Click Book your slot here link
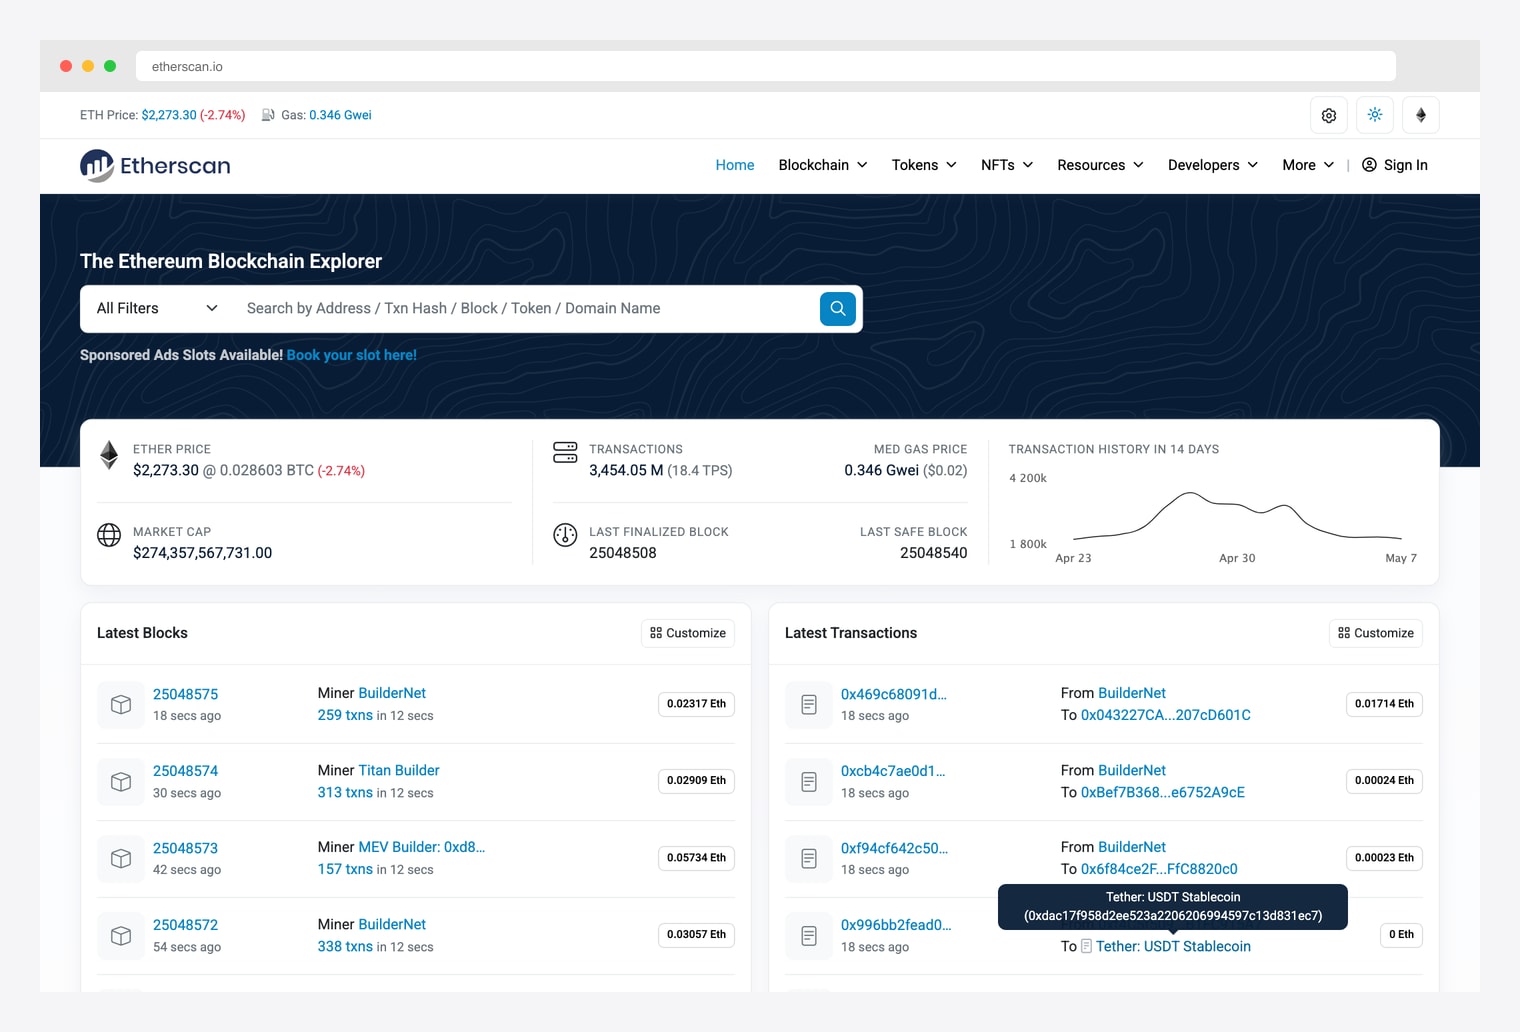1520x1032 pixels. [x=352, y=355]
